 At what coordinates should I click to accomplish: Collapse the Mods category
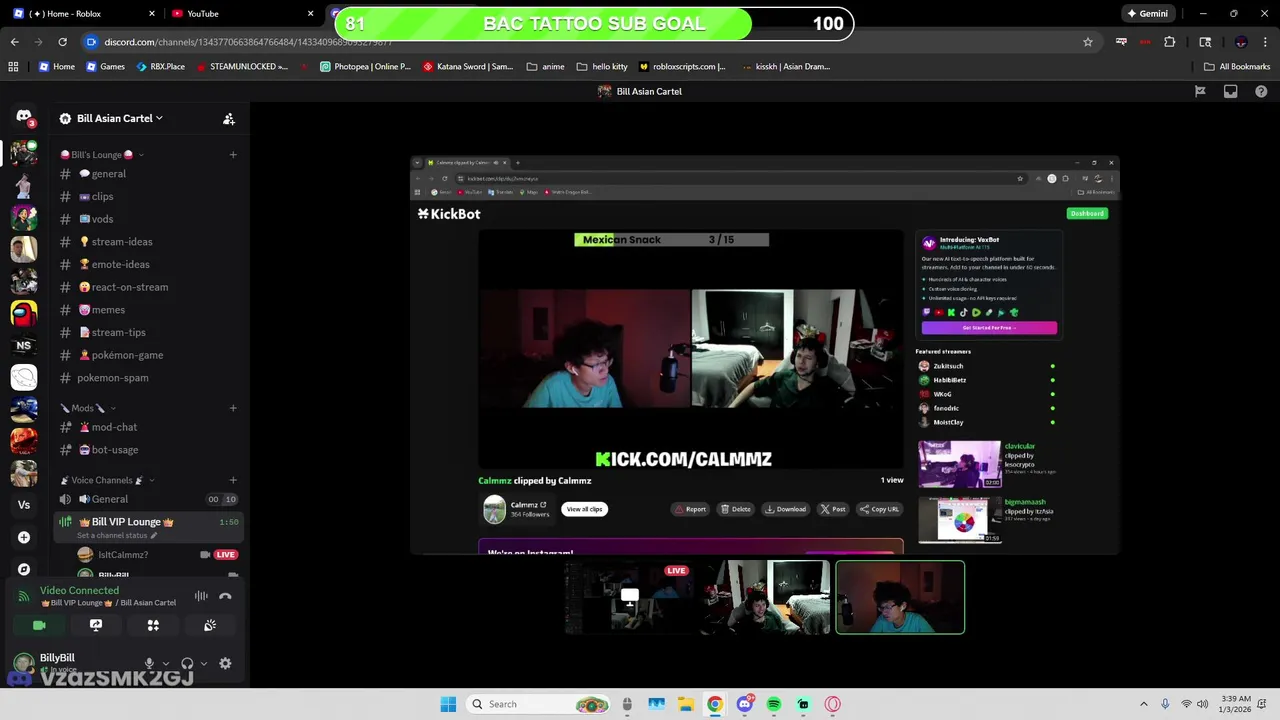click(x=88, y=408)
